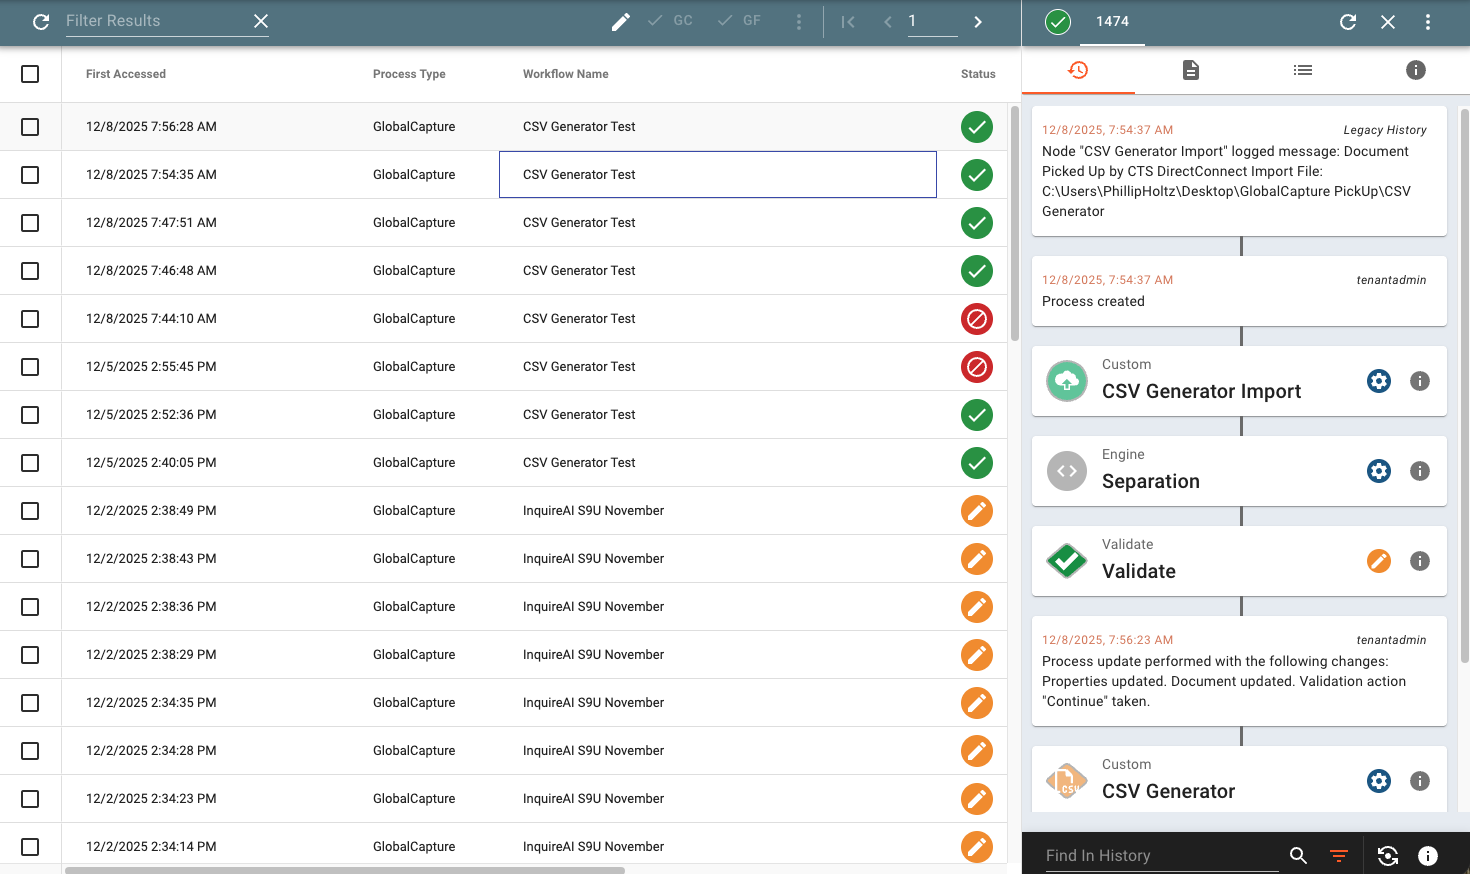Click info icon on Separation node
Viewport: 1470px width, 874px height.
point(1419,471)
